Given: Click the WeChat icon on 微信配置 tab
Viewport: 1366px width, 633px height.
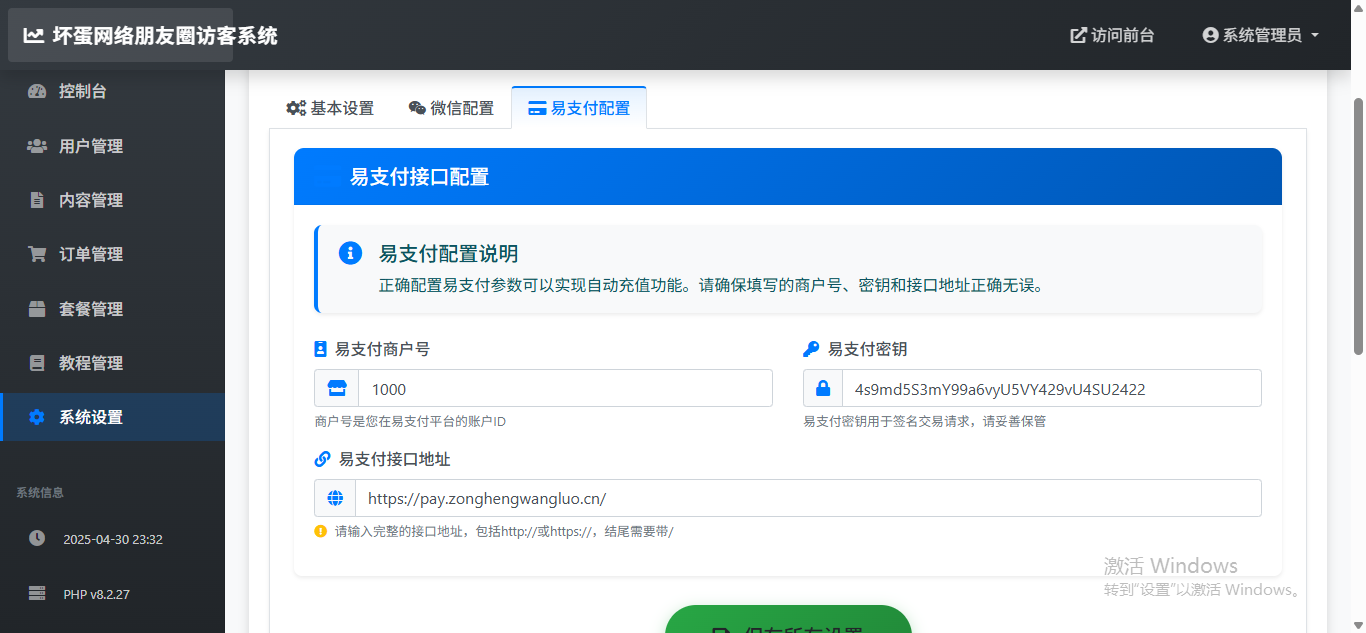Looking at the screenshot, I should coord(417,108).
